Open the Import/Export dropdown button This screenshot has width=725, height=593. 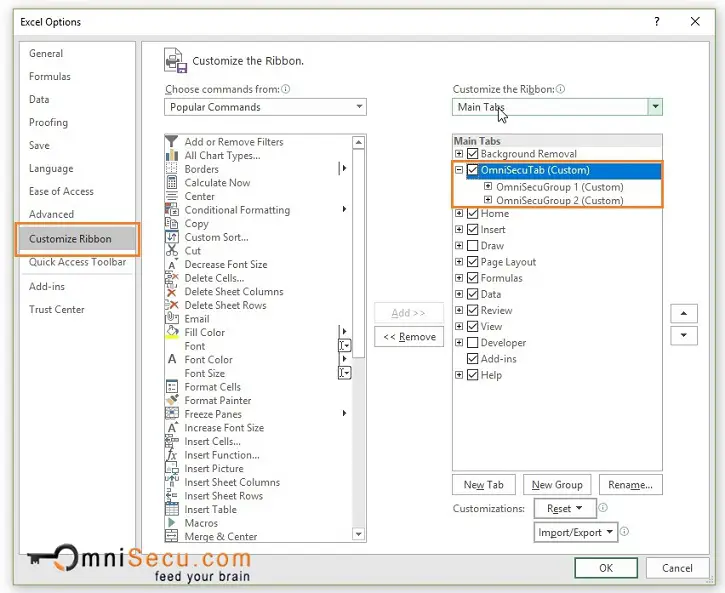[576, 532]
